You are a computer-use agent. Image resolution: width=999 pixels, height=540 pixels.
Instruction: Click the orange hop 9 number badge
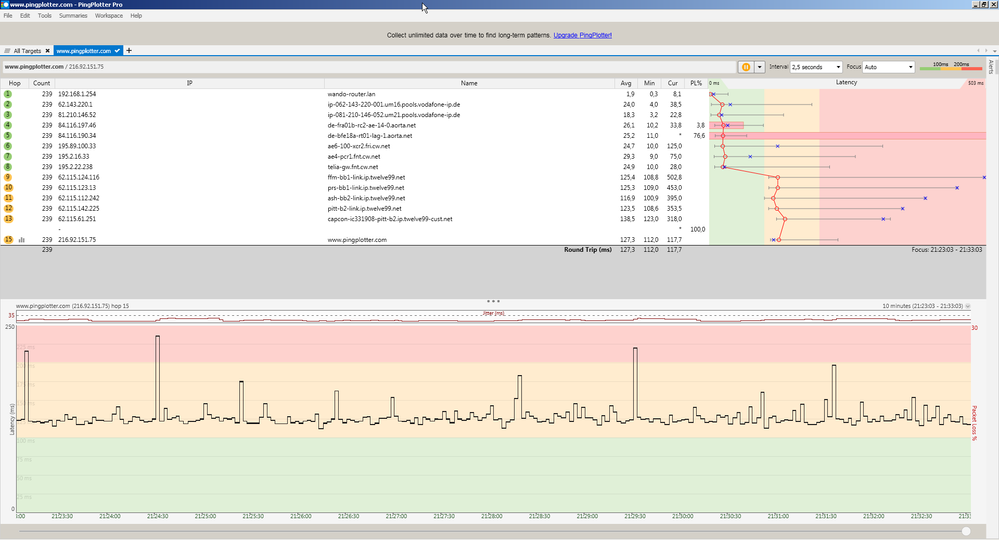(8, 177)
